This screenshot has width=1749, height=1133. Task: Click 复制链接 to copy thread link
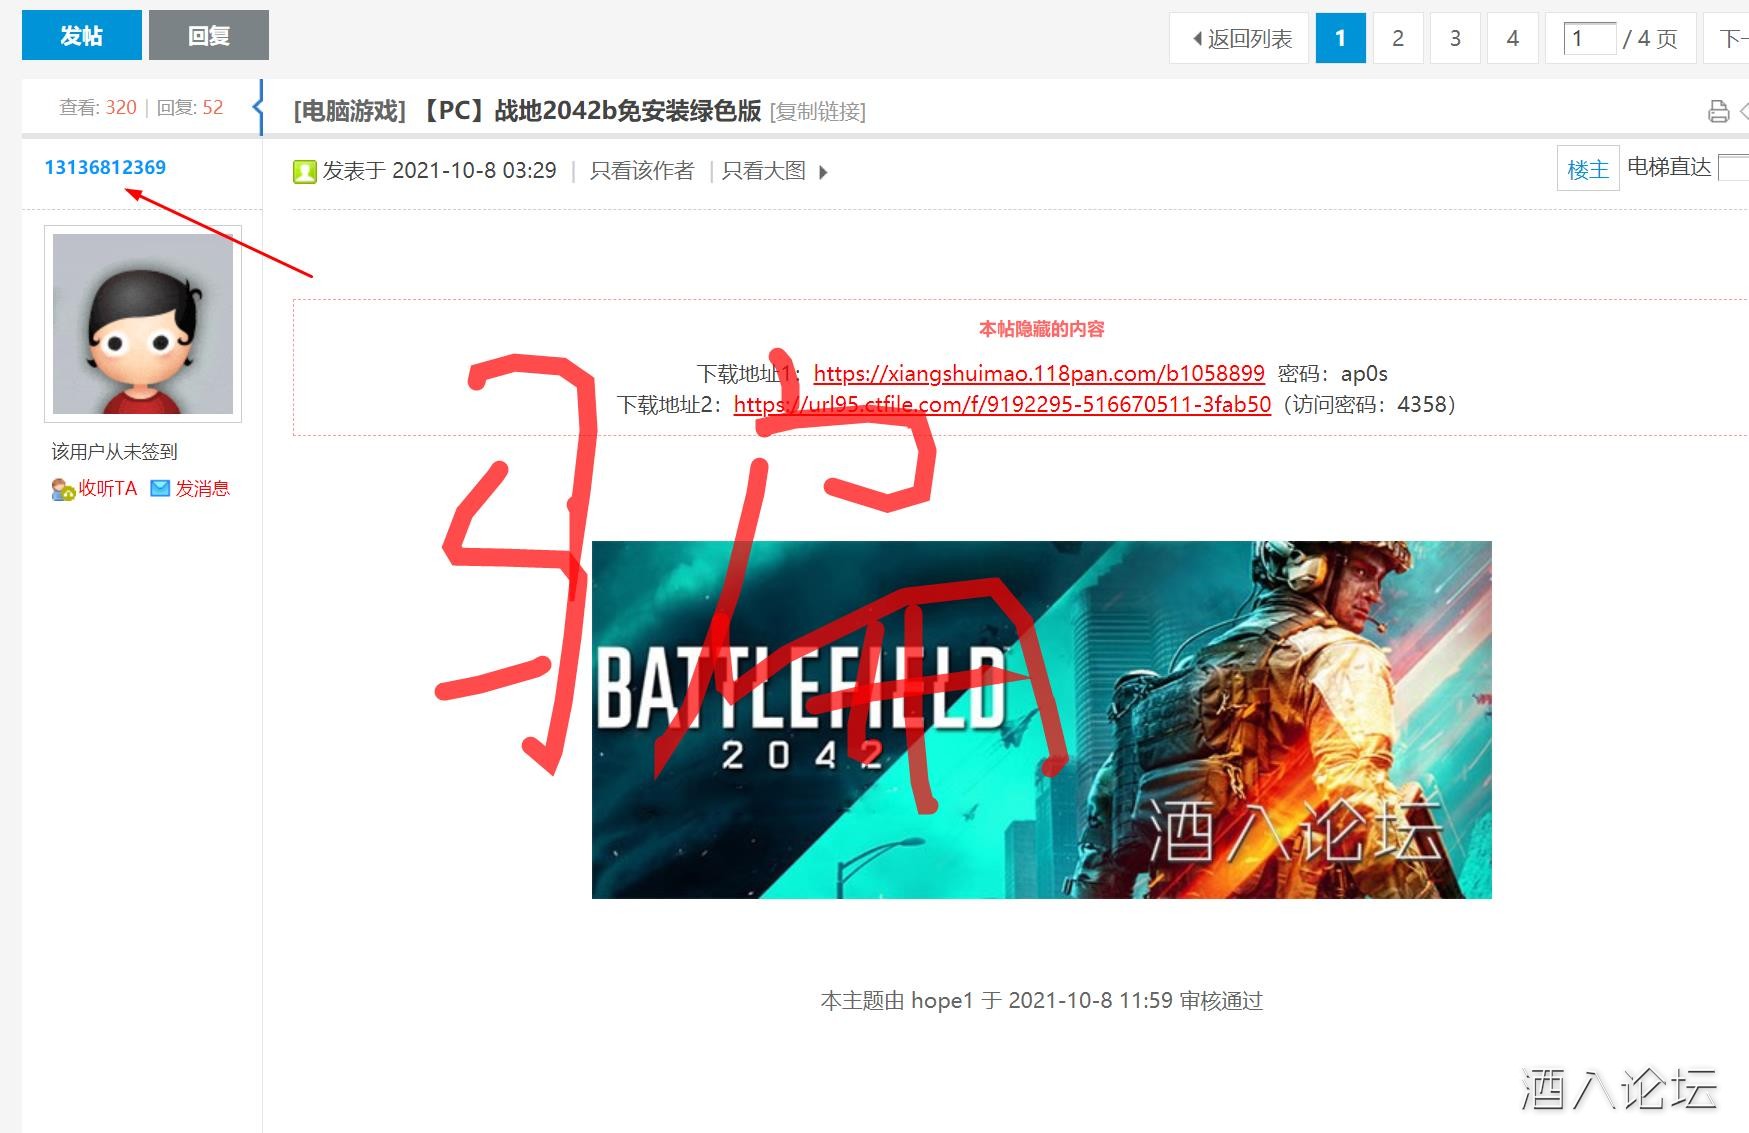[818, 112]
